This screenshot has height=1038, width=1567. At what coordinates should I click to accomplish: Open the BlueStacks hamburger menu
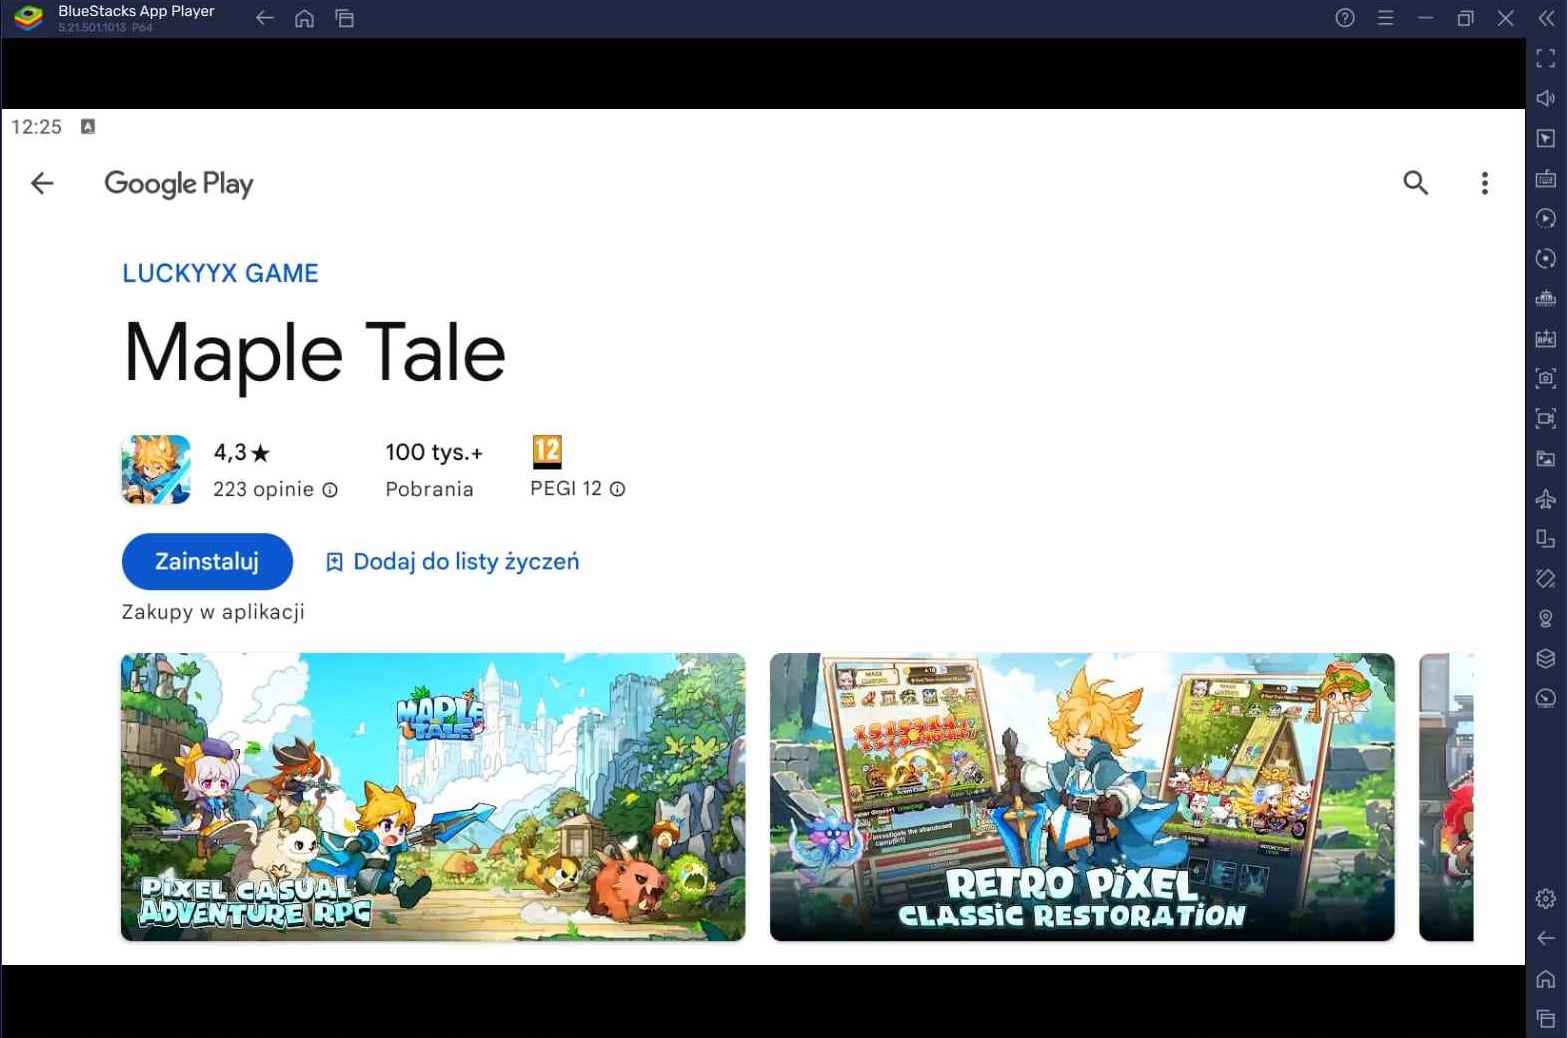click(1385, 18)
